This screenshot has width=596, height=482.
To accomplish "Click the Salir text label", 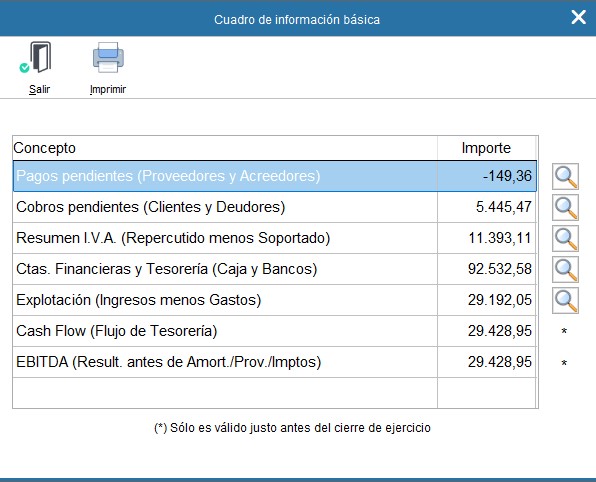I will coord(40,89).
